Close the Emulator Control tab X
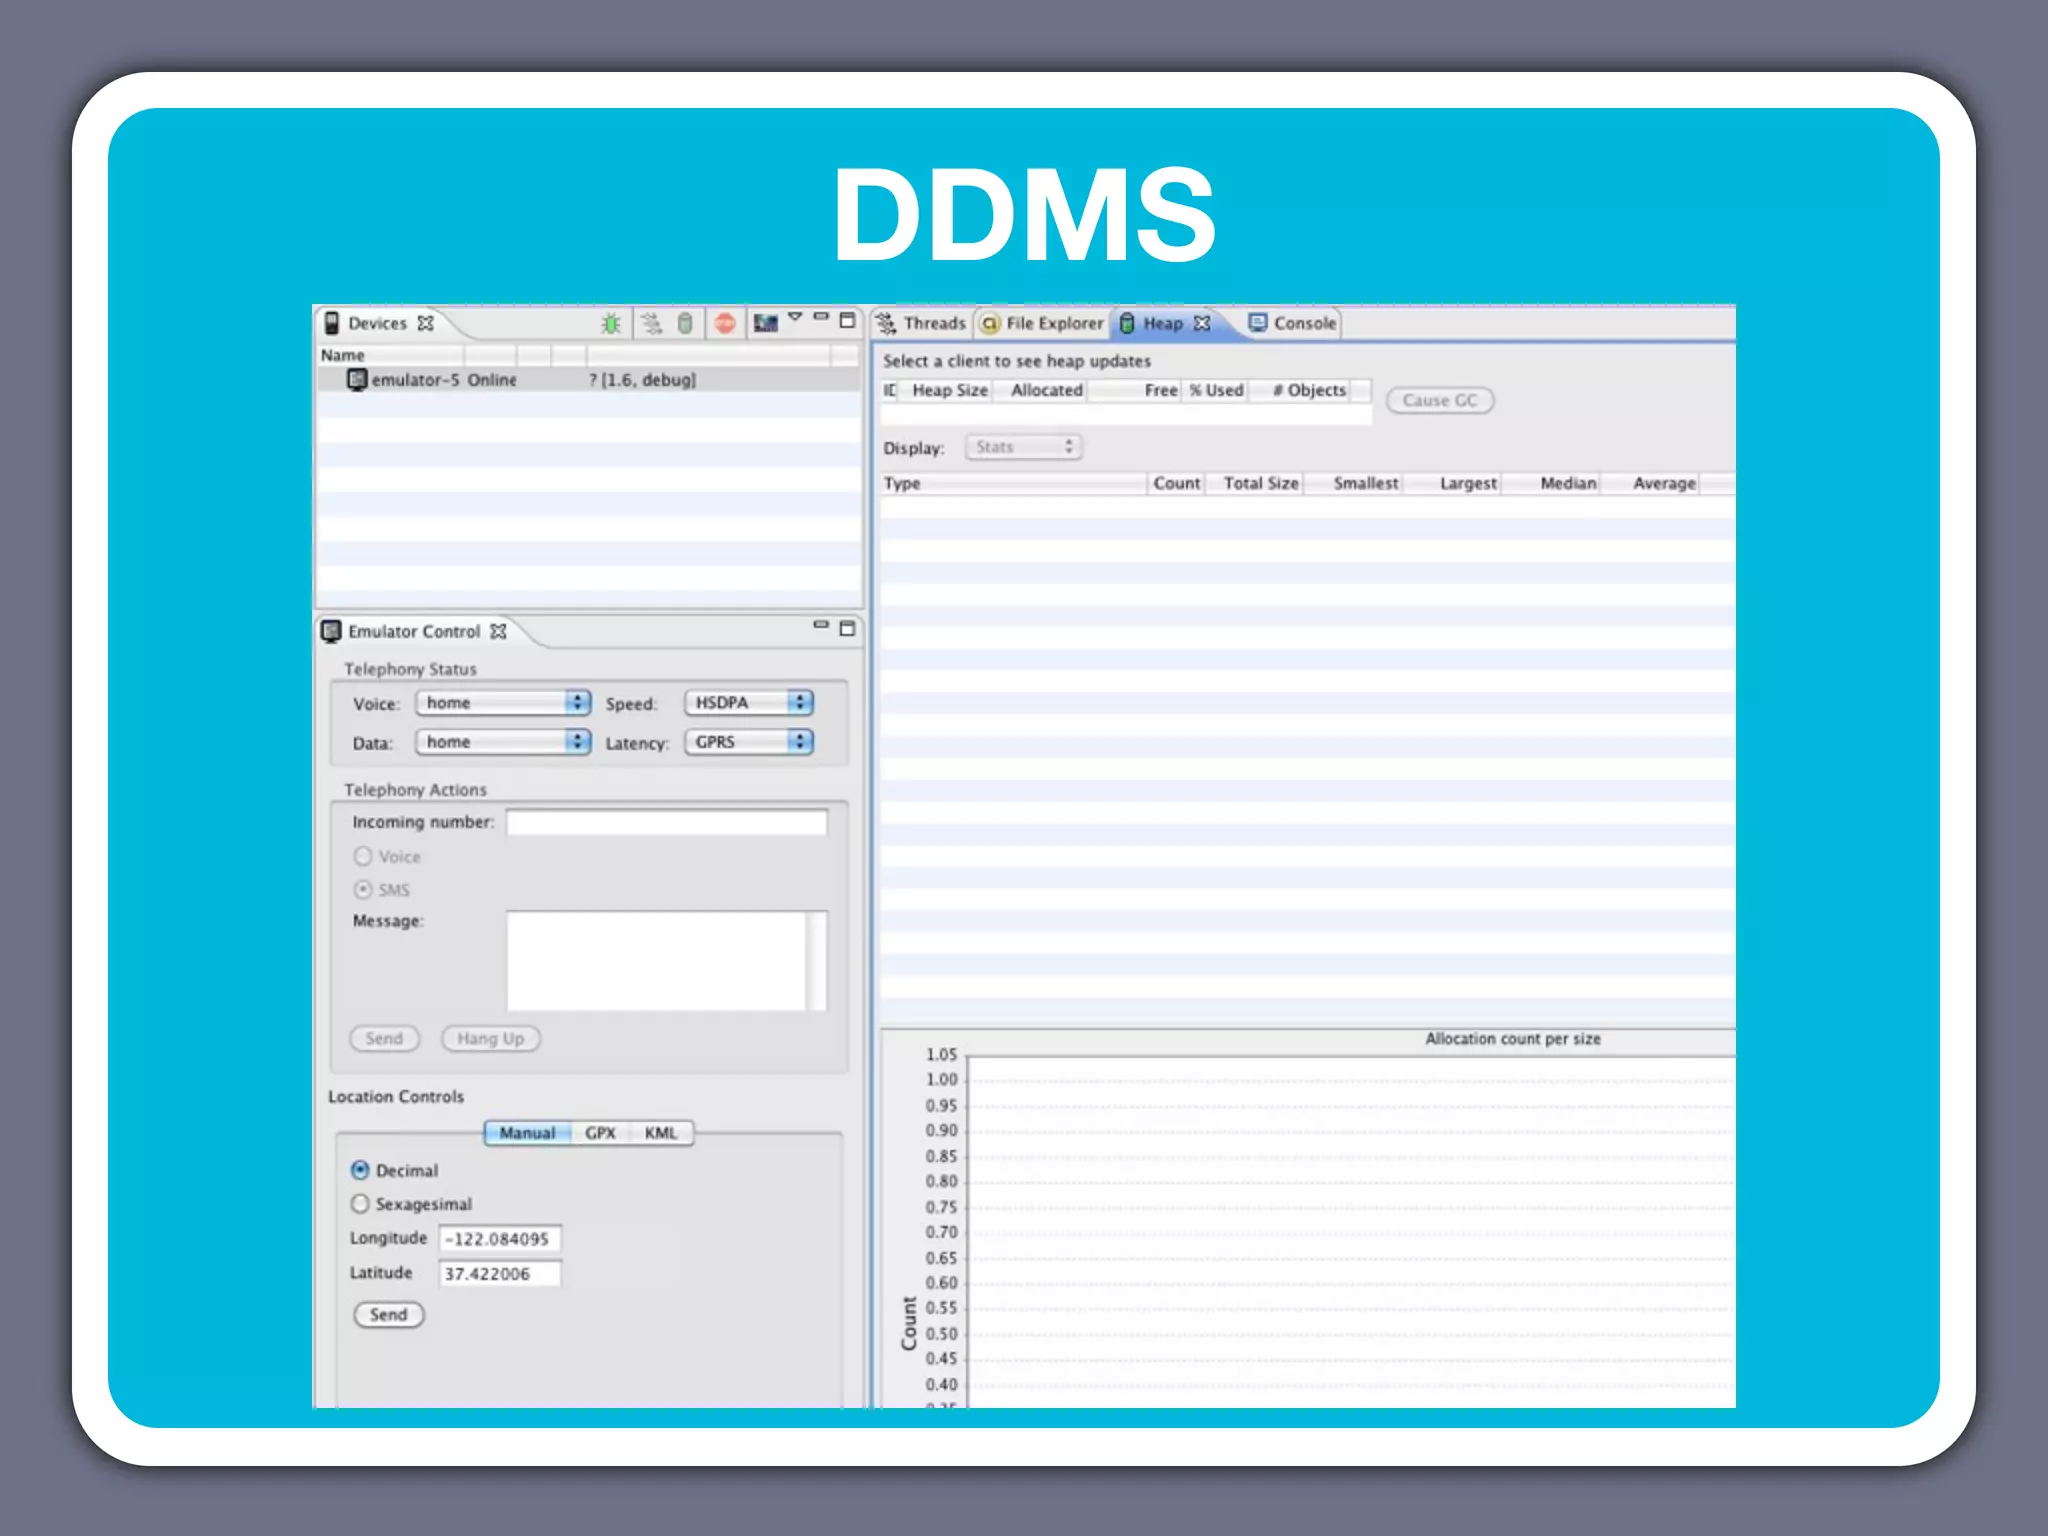This screenshot has width=2048, height=1536. tap(498, 631)
